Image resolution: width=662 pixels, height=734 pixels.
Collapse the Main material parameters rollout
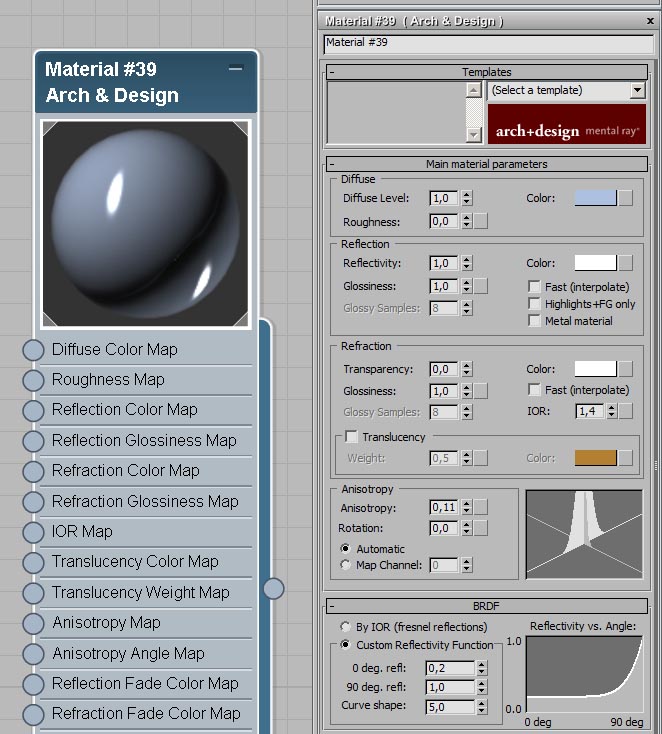click(332, 164)
